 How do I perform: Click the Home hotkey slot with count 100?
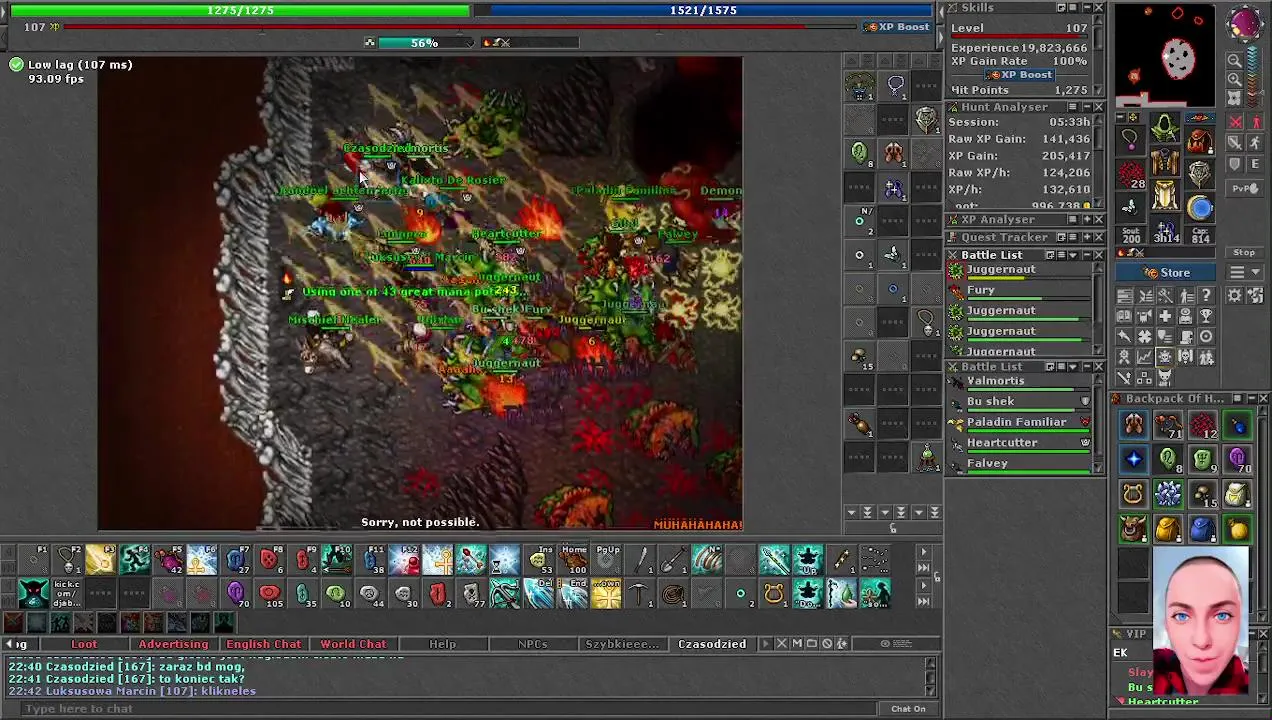coord(573,558)
